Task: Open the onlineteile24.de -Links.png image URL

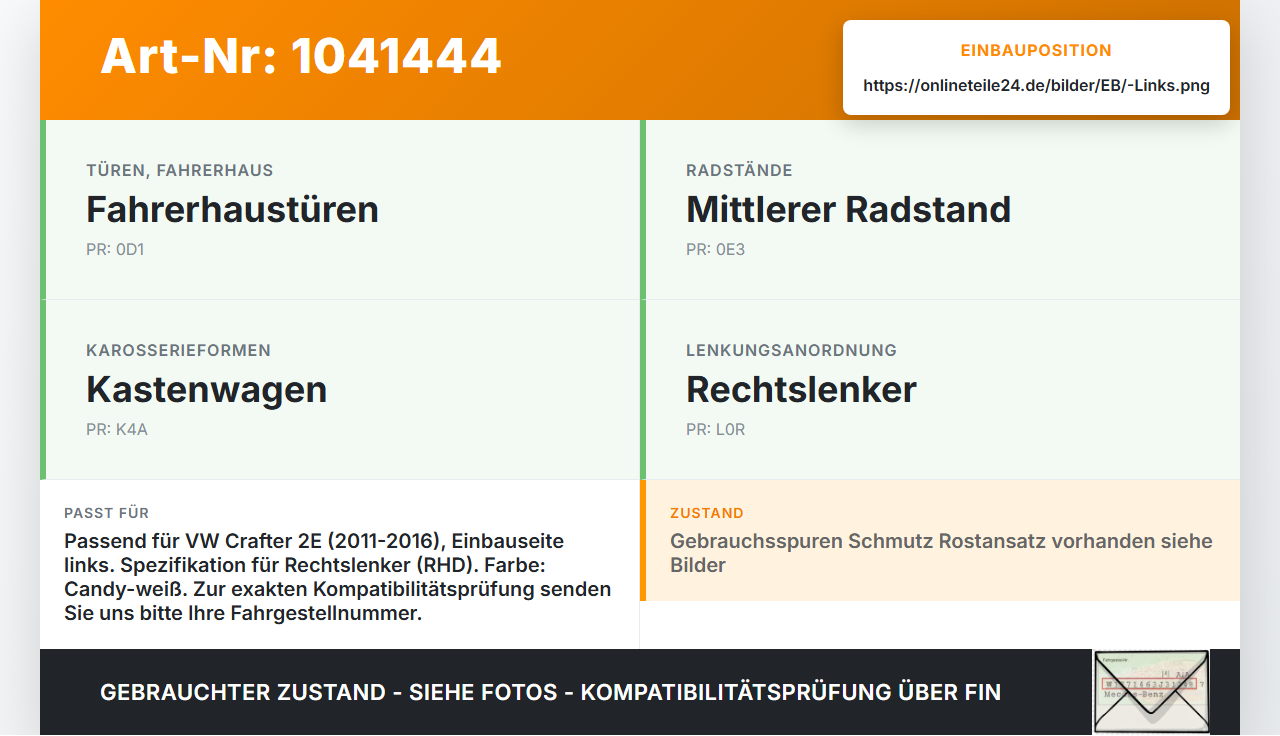Action: [1036, 86]
